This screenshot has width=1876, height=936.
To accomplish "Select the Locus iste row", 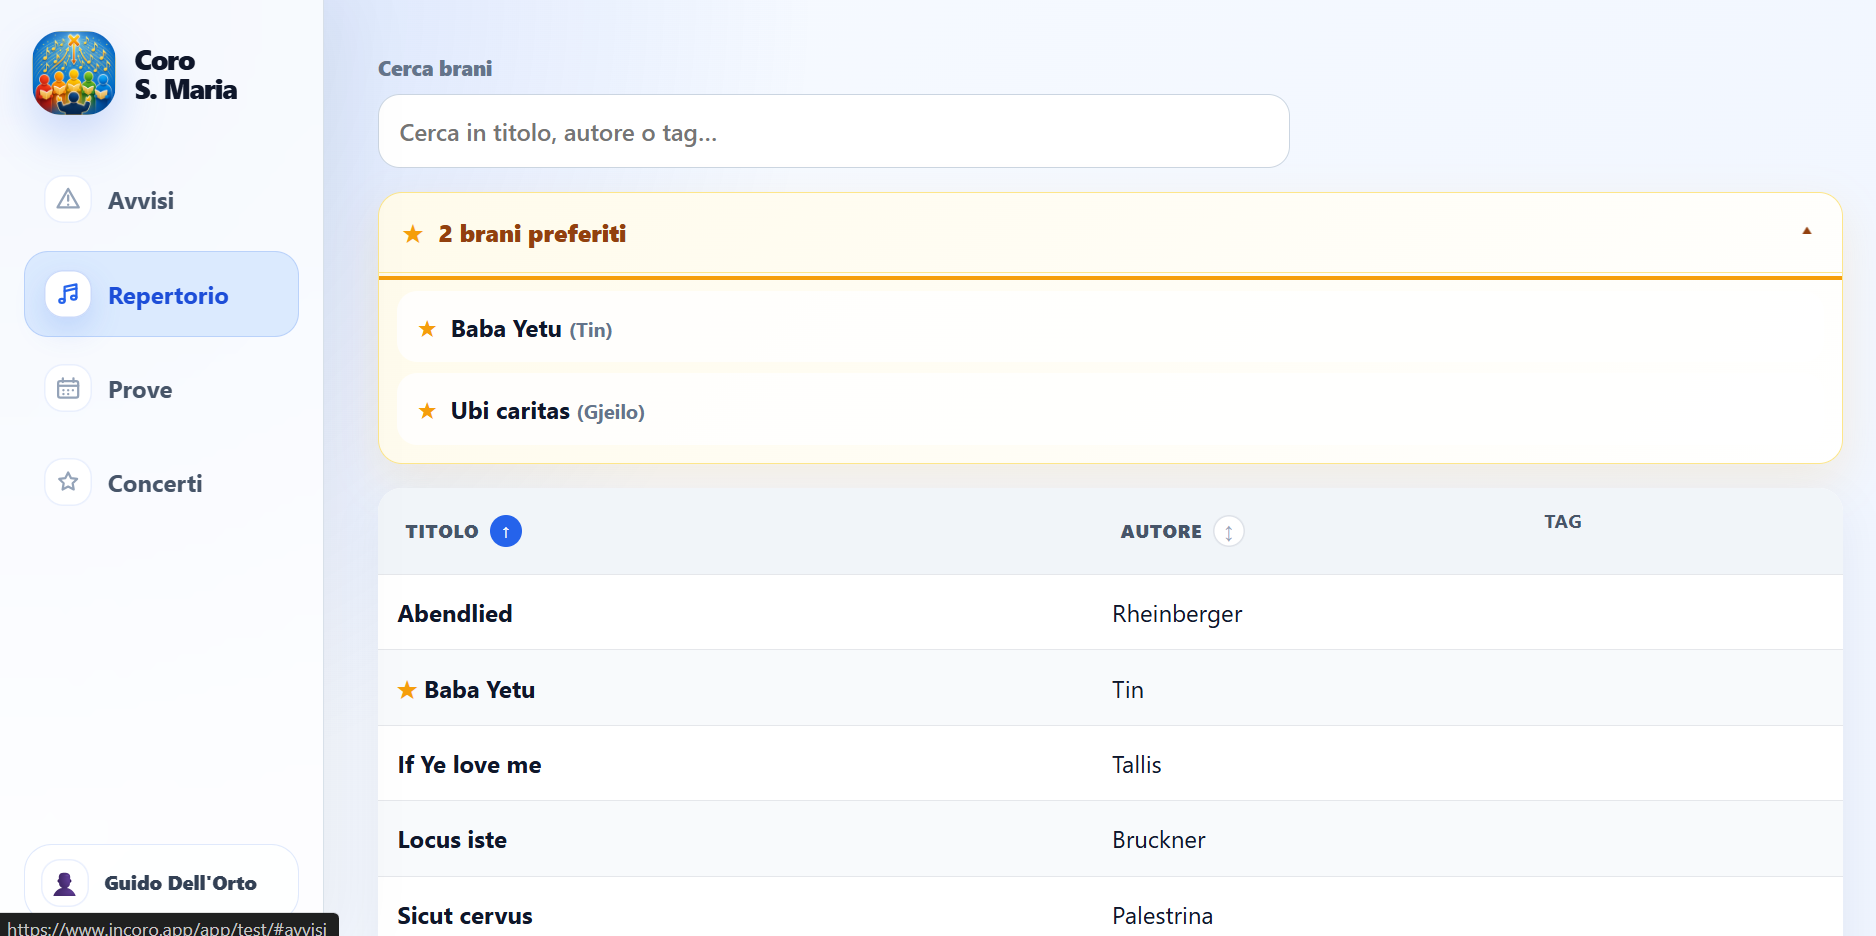I will (x=1110, y=839).
